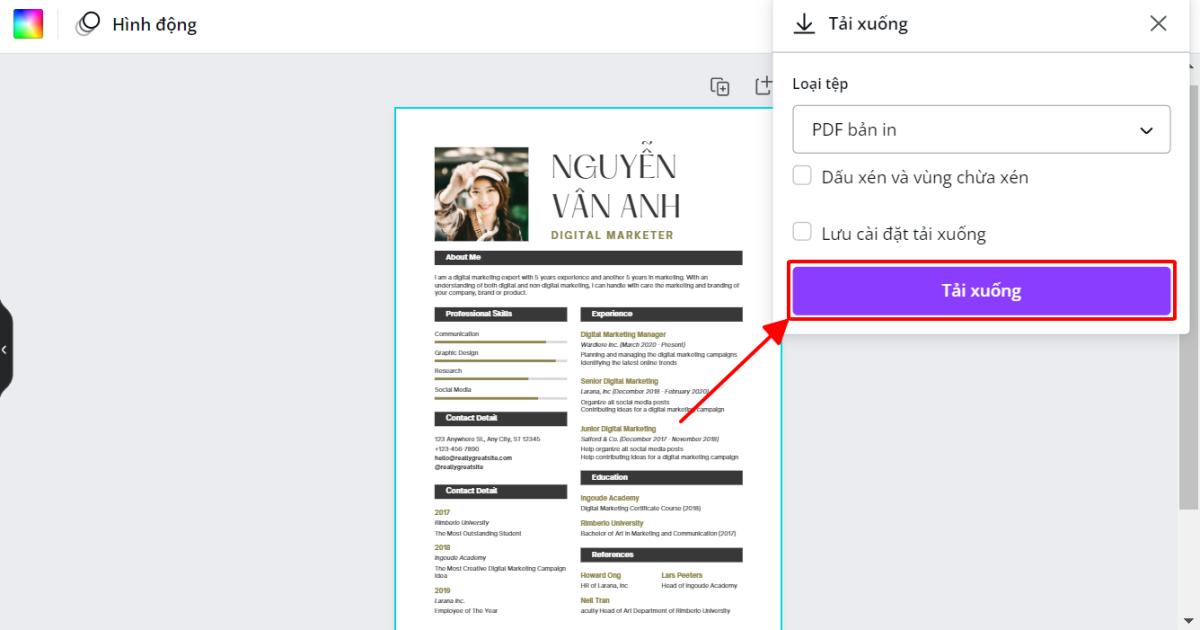Screen dimensions: 1200x630
Task: Select the Hình động animation icon
Action: [89, 23]
